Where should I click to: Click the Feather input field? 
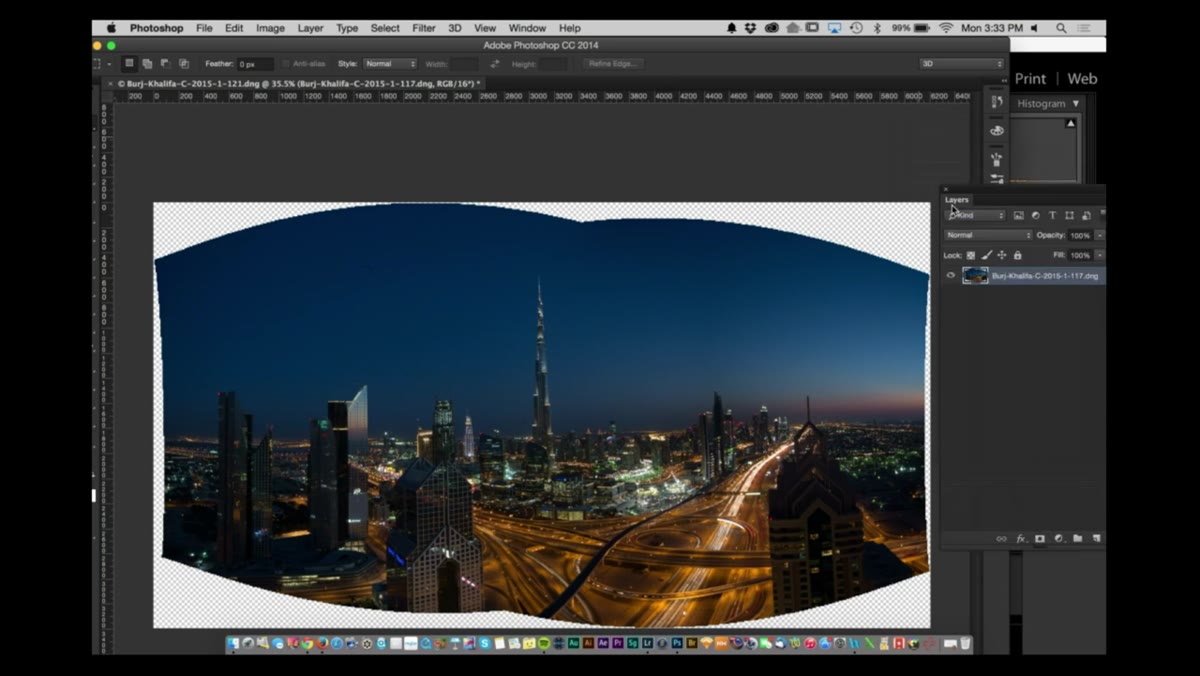[x=255, y=64]
